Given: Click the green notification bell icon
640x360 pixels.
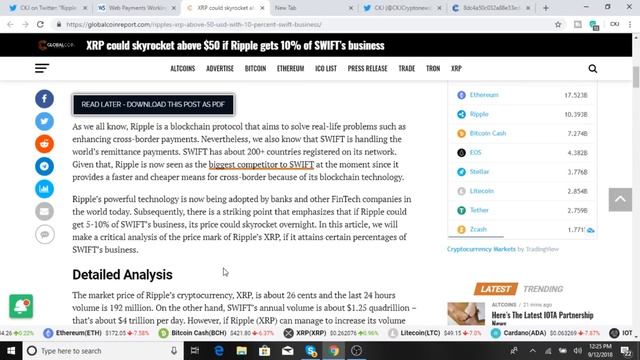Looking at the screenshot, I should click(21, 306).
